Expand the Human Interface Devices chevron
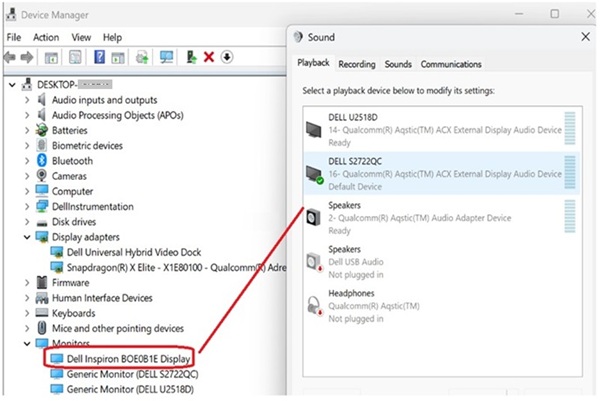The height and width of the screenshot is (401, 600). coord(27,298)
